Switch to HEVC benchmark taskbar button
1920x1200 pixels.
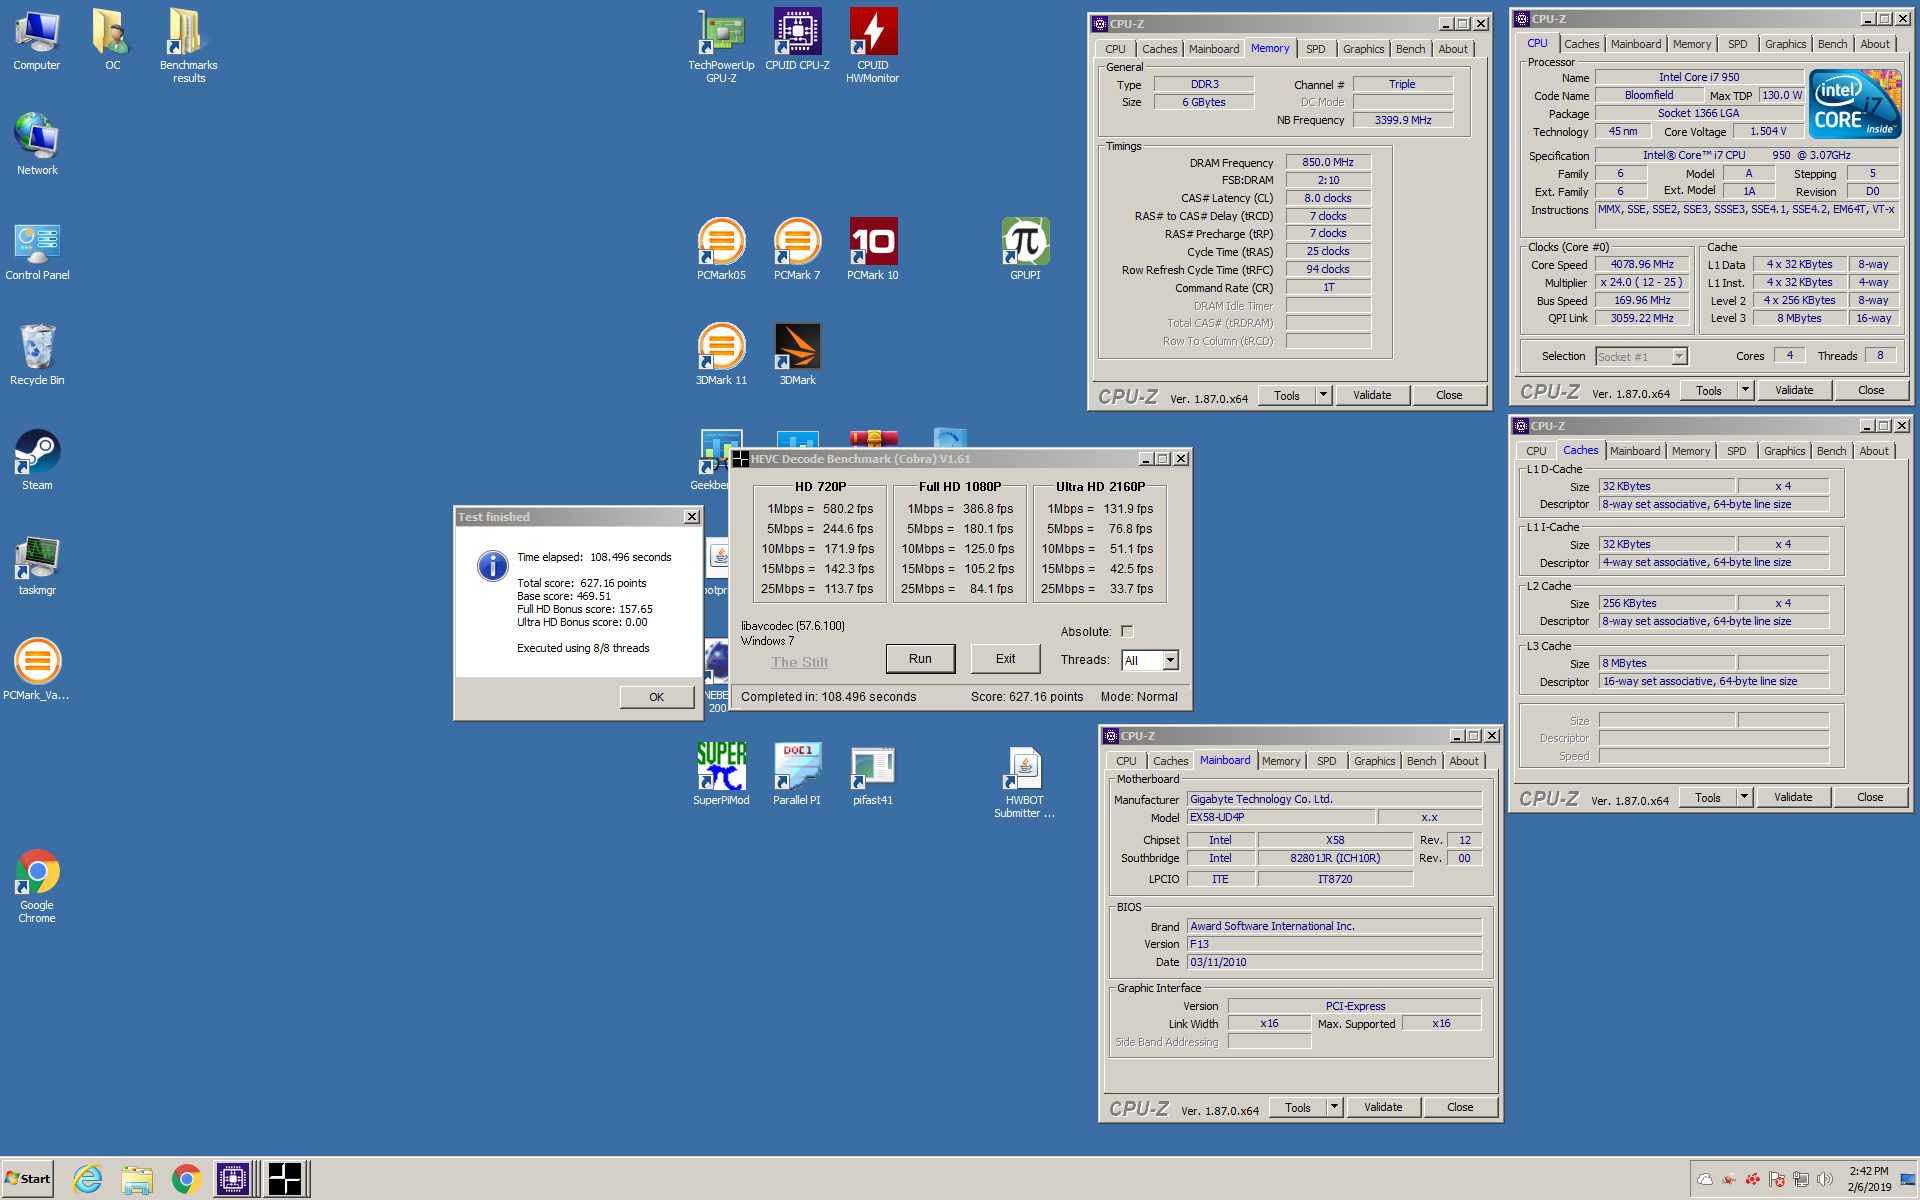(284, 1179)
